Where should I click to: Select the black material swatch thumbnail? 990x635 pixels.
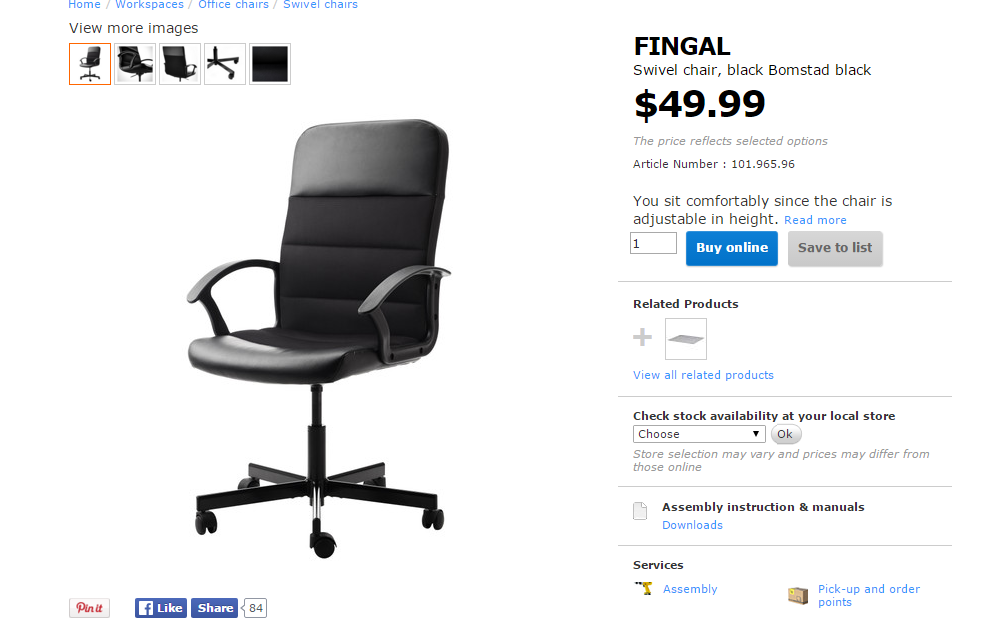tap(270, 64)
